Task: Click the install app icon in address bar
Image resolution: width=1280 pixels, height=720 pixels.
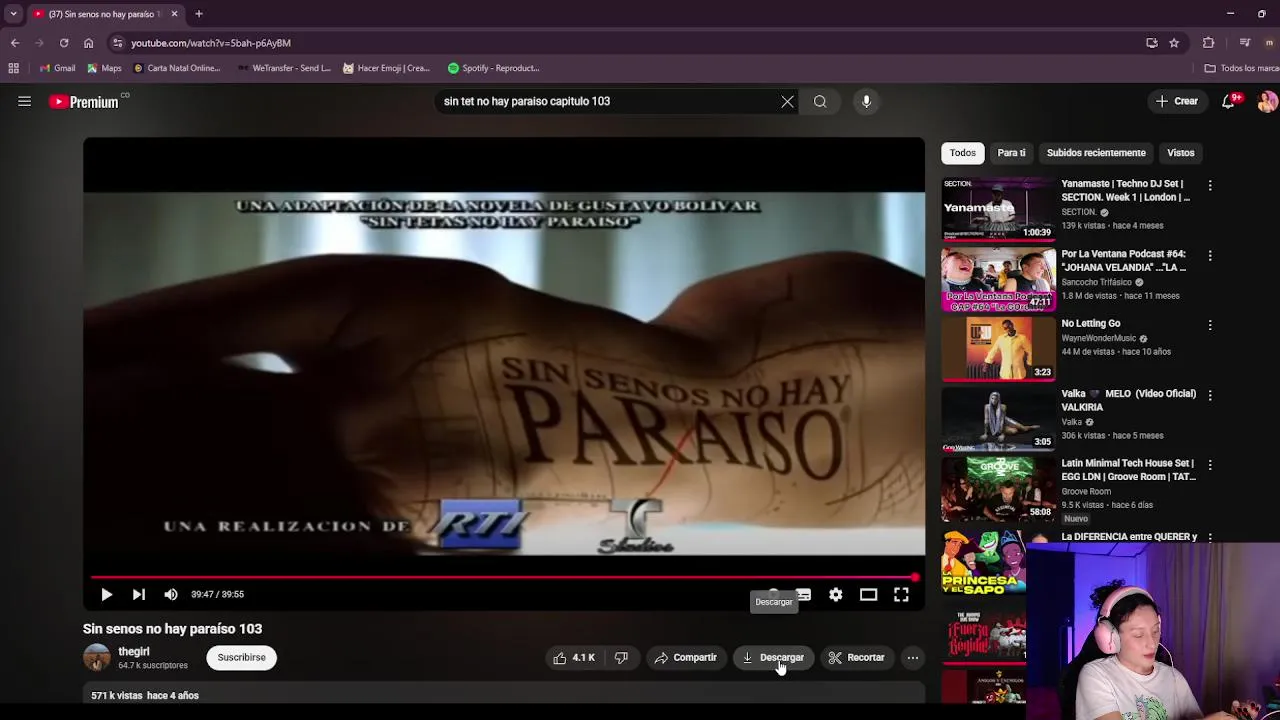Action: [x=1152, y=43]
